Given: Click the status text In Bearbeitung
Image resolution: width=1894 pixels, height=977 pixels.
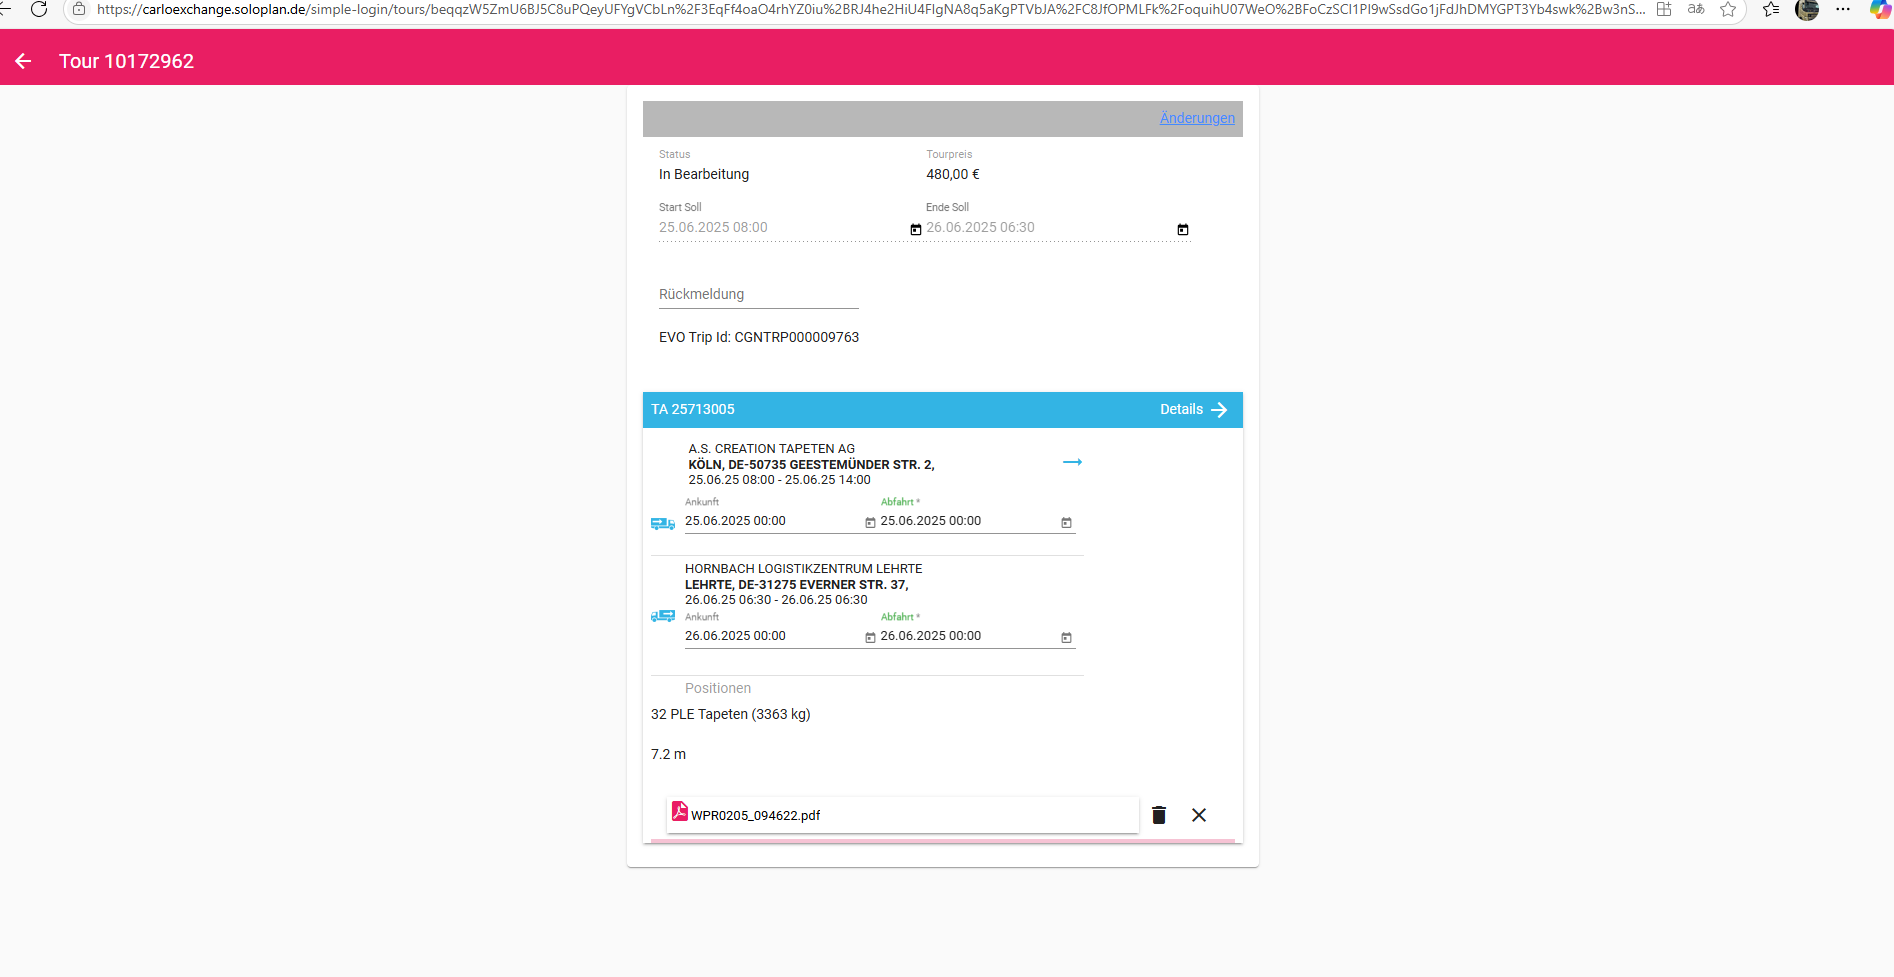Looking at the screenshot, I should pos(704,174).
